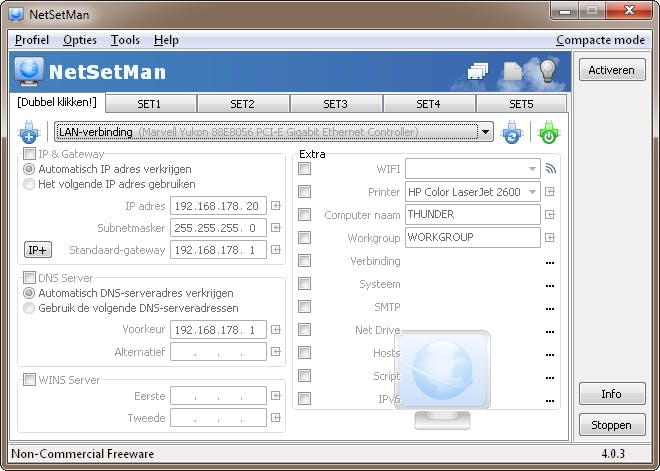The width and height of the screenshot is (660, 471).
Task: Get current value icon beside Voorkeur DNS
Action: click(276, 330)
